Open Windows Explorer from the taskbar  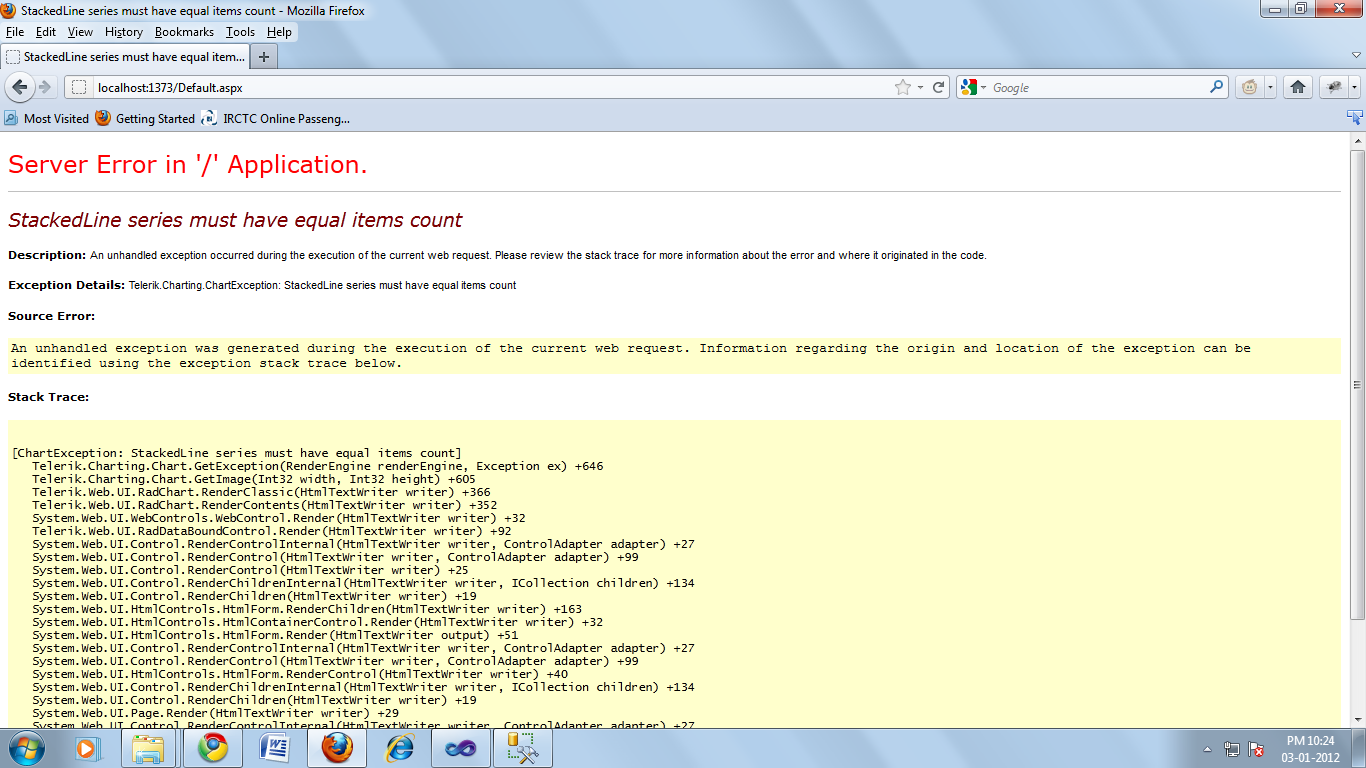[150, 748]
